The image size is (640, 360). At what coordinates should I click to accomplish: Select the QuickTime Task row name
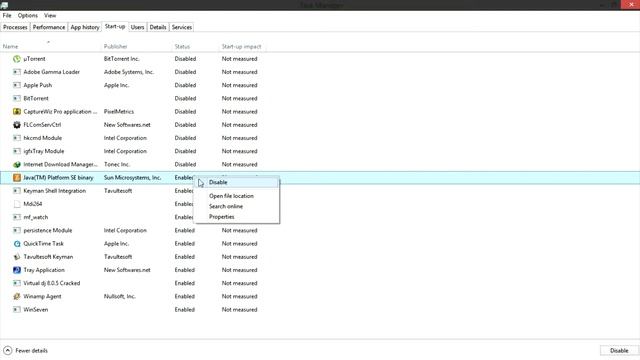pos(44,244)
